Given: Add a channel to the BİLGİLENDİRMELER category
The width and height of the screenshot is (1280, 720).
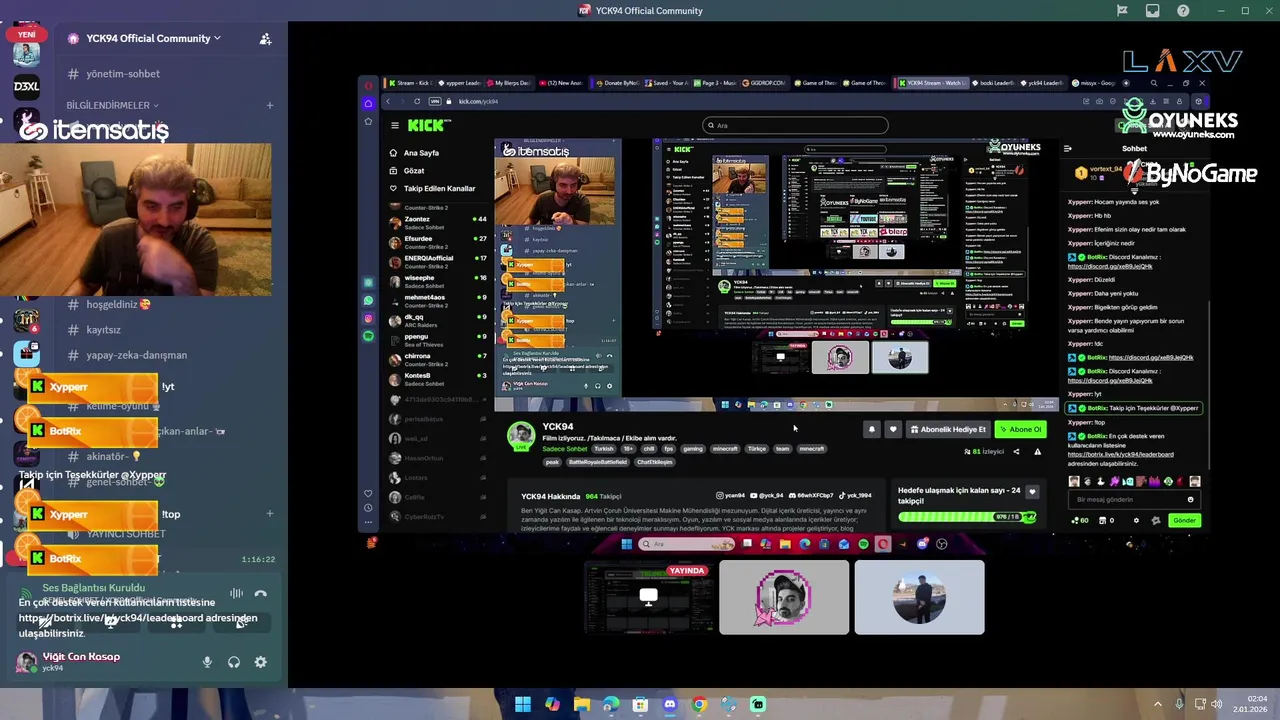Looking at the screenshot, I should 269,105.
